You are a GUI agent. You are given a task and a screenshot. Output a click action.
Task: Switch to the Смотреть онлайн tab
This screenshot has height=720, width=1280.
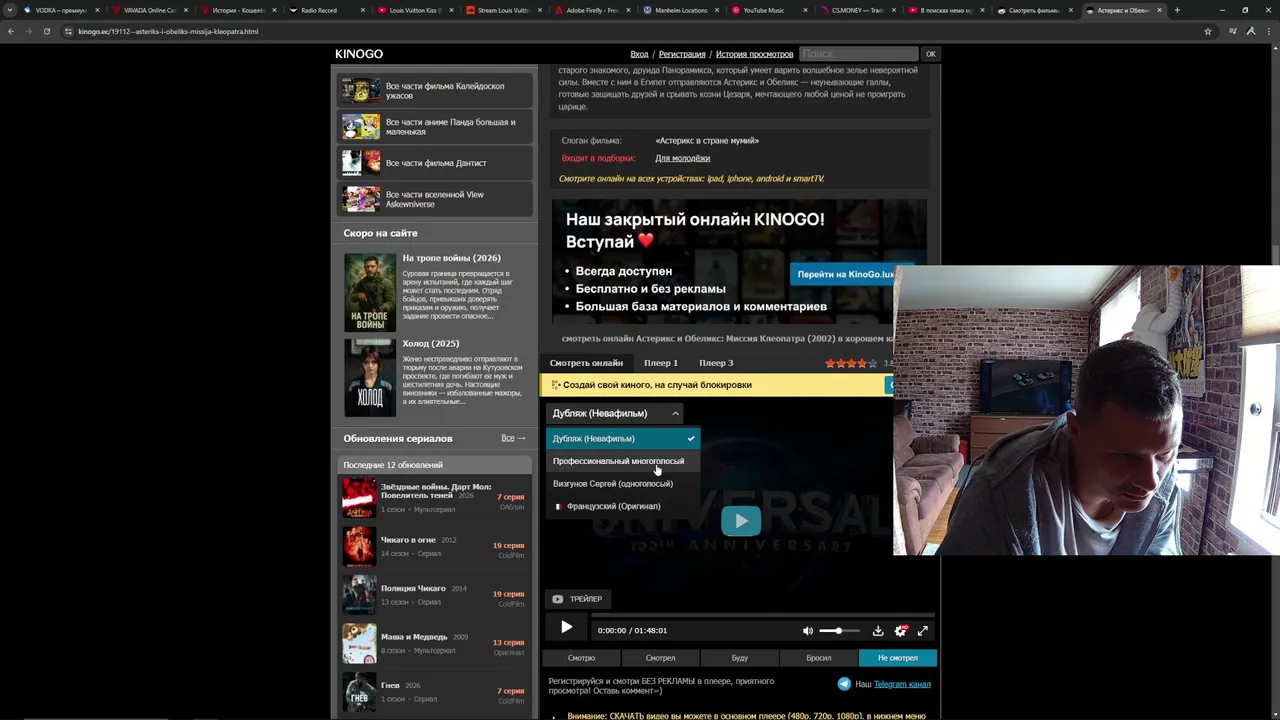pos(586,363)
